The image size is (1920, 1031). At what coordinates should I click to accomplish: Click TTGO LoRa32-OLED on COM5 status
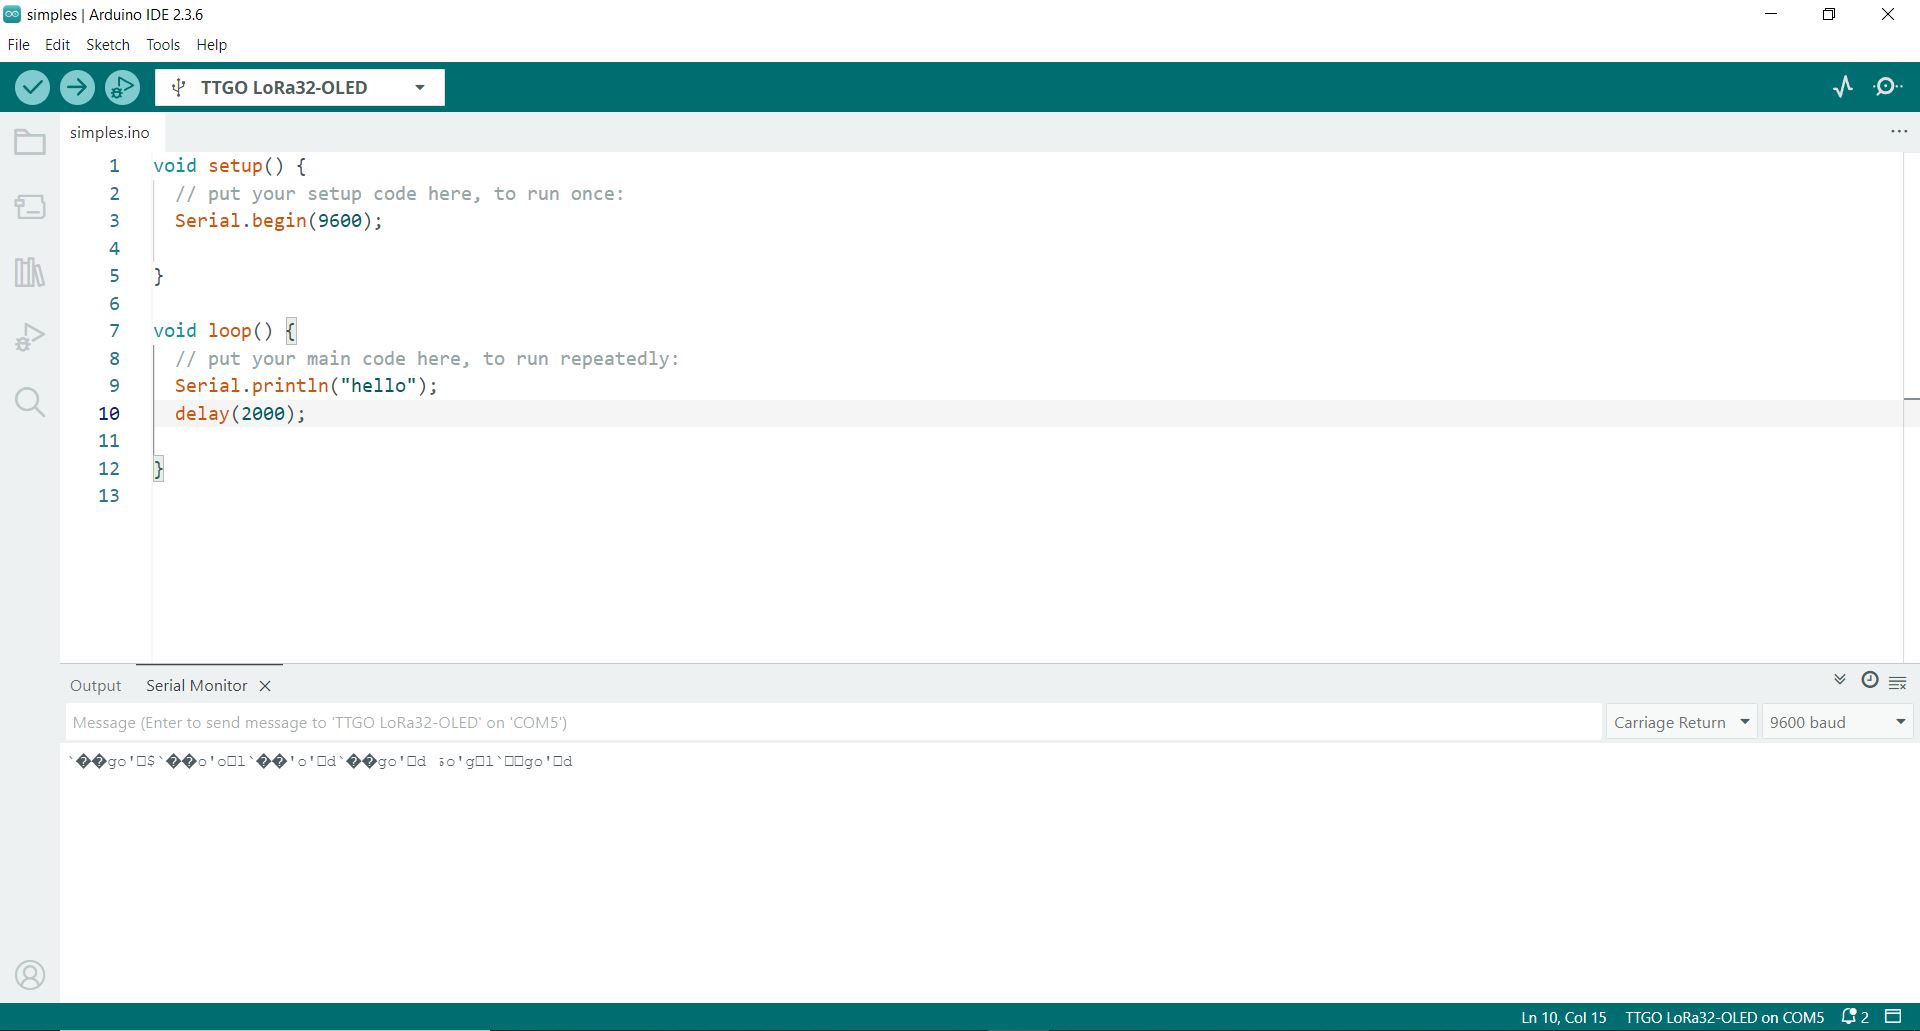1725,1017
